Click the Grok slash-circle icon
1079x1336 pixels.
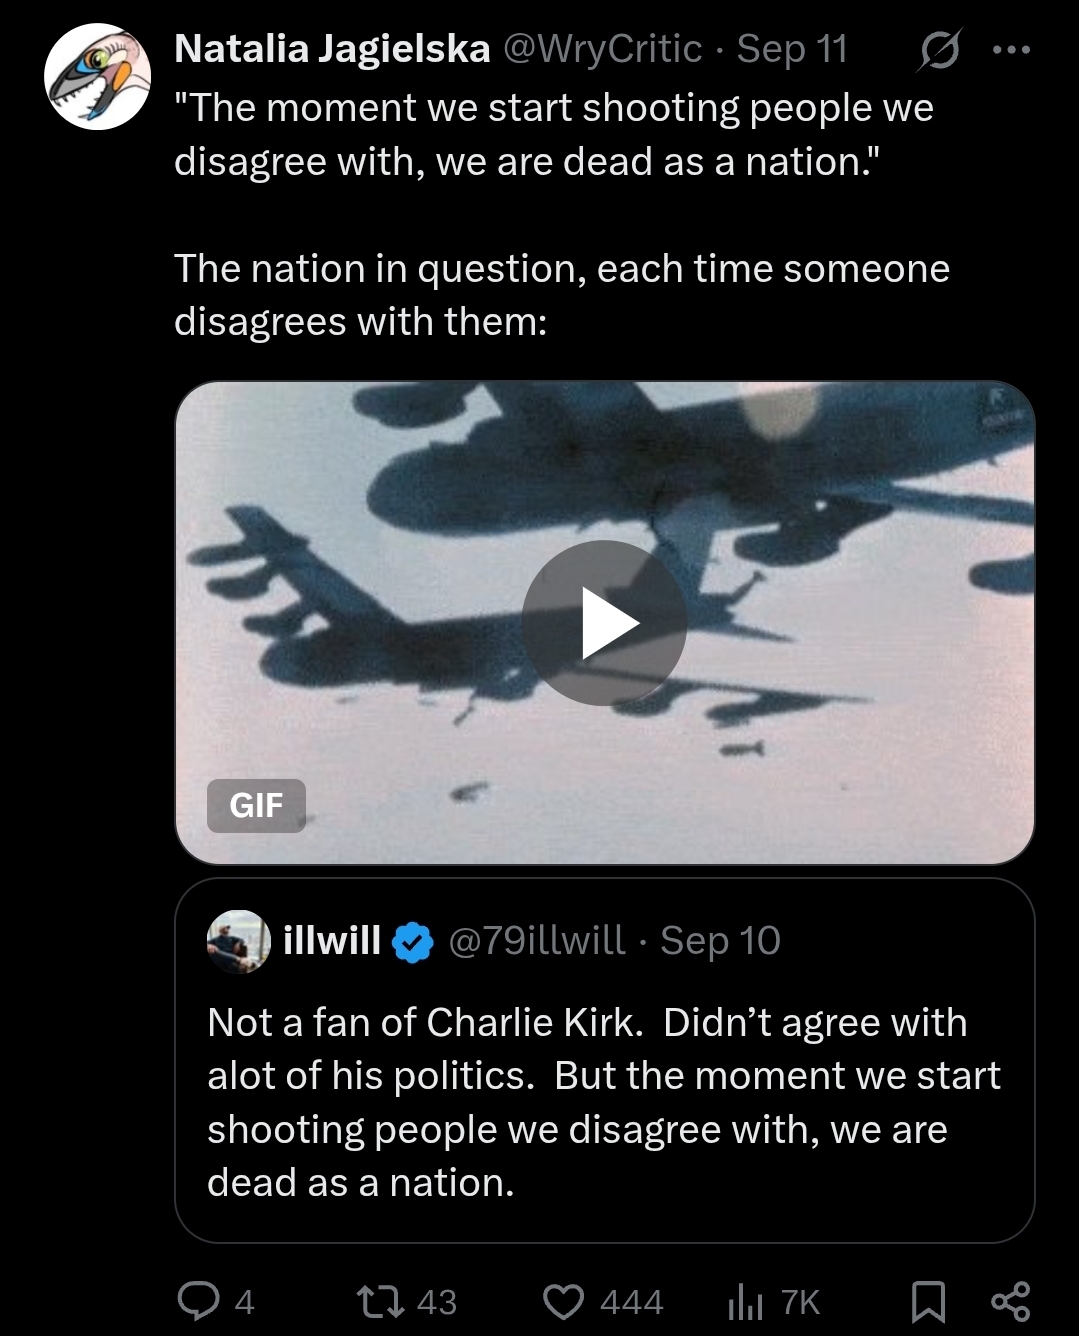pos(938,50)
